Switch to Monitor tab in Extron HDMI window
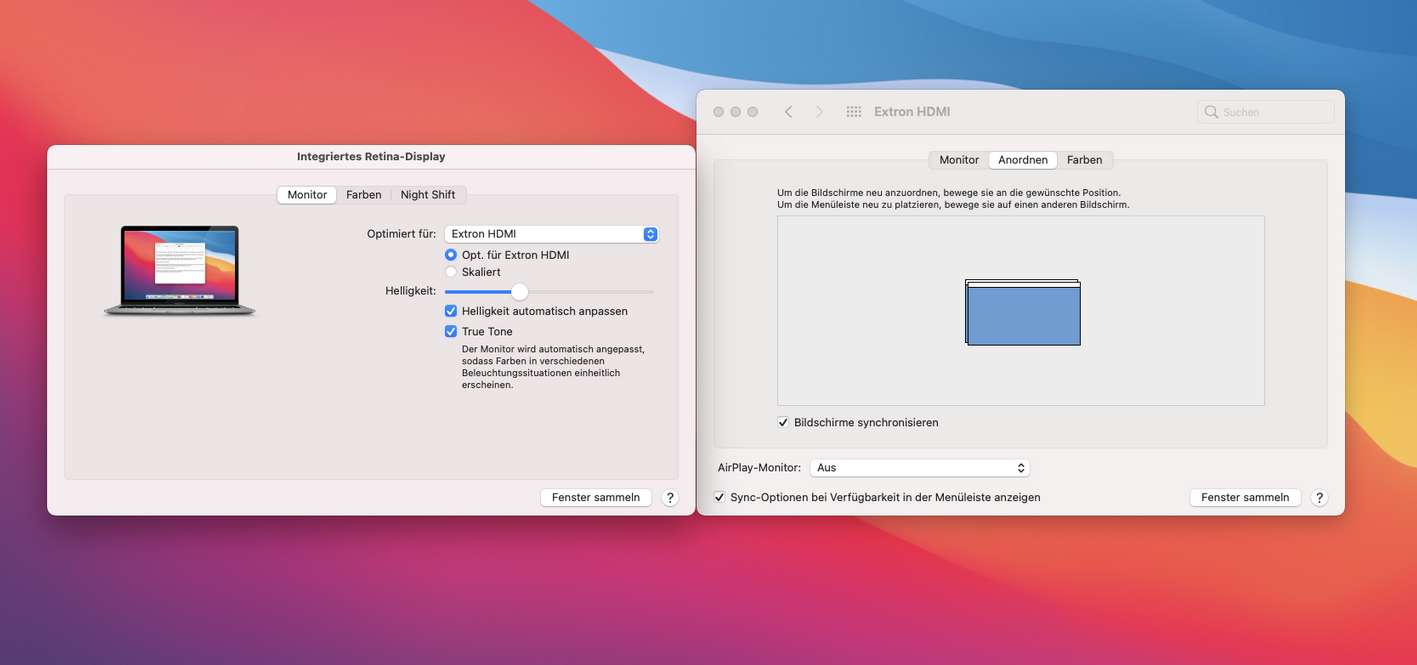Screen dimensions: 1417x665 tap(959, 160)
